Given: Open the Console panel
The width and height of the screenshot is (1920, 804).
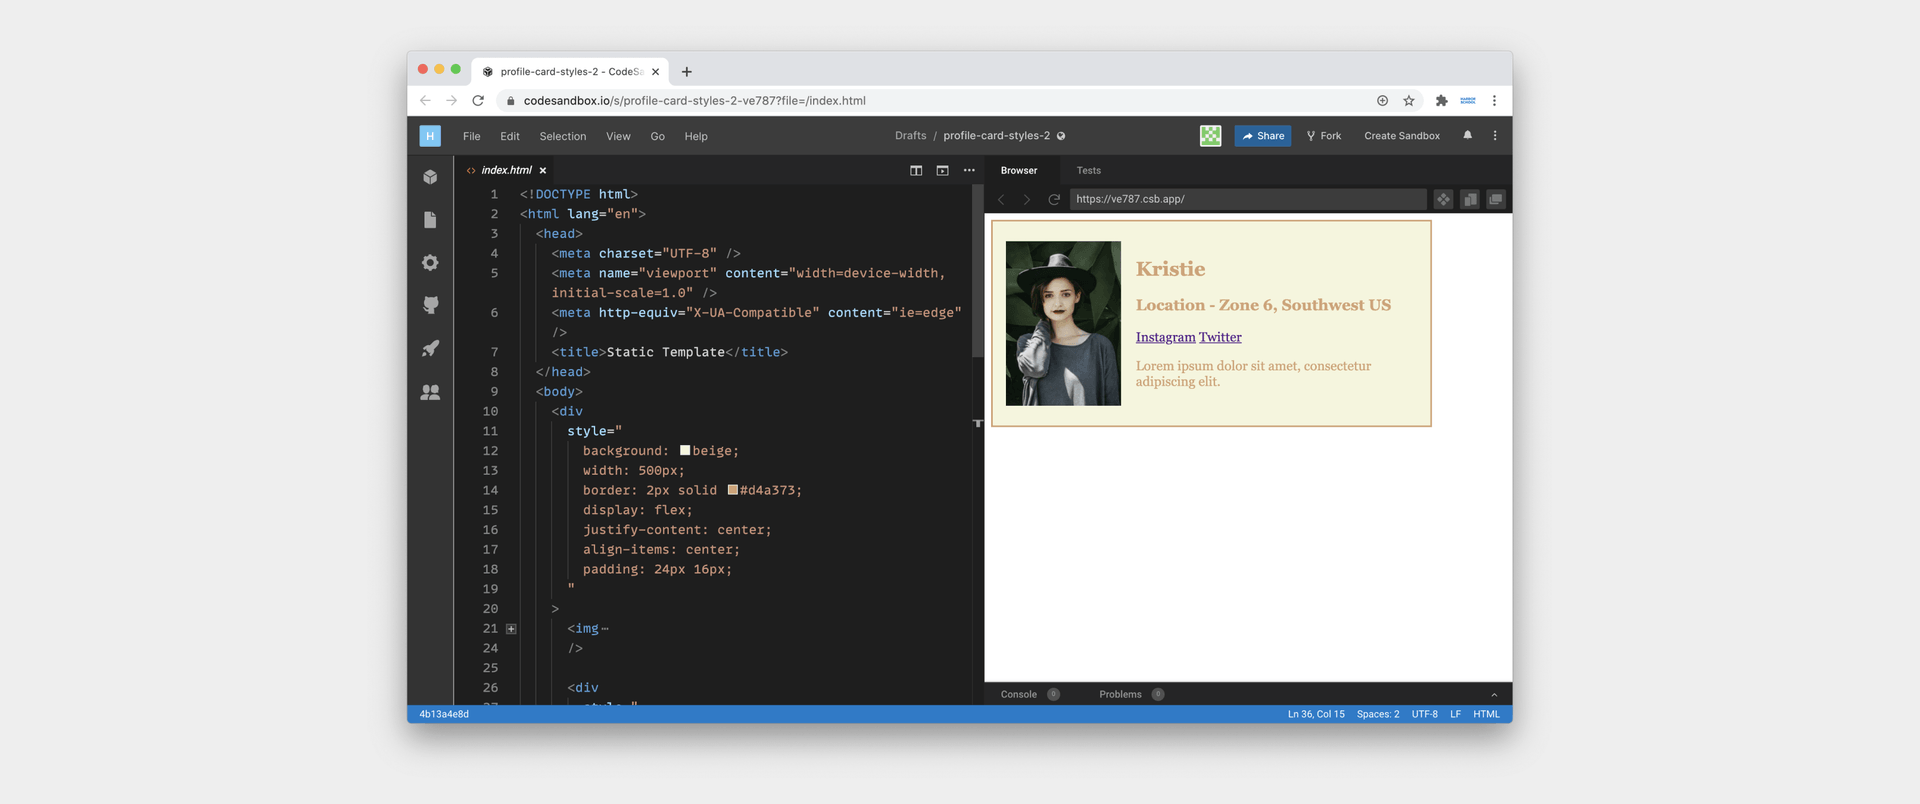Looking at the screenshot, I should [1019, 694].
